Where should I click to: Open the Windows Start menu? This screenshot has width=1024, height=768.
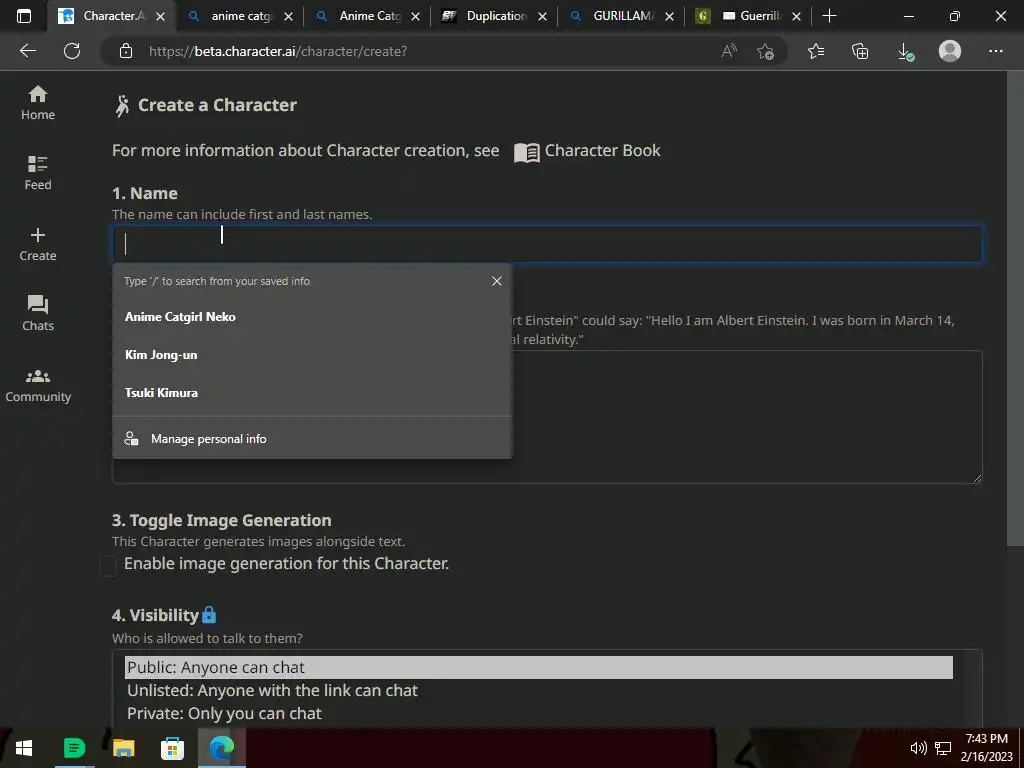point(24,748)
